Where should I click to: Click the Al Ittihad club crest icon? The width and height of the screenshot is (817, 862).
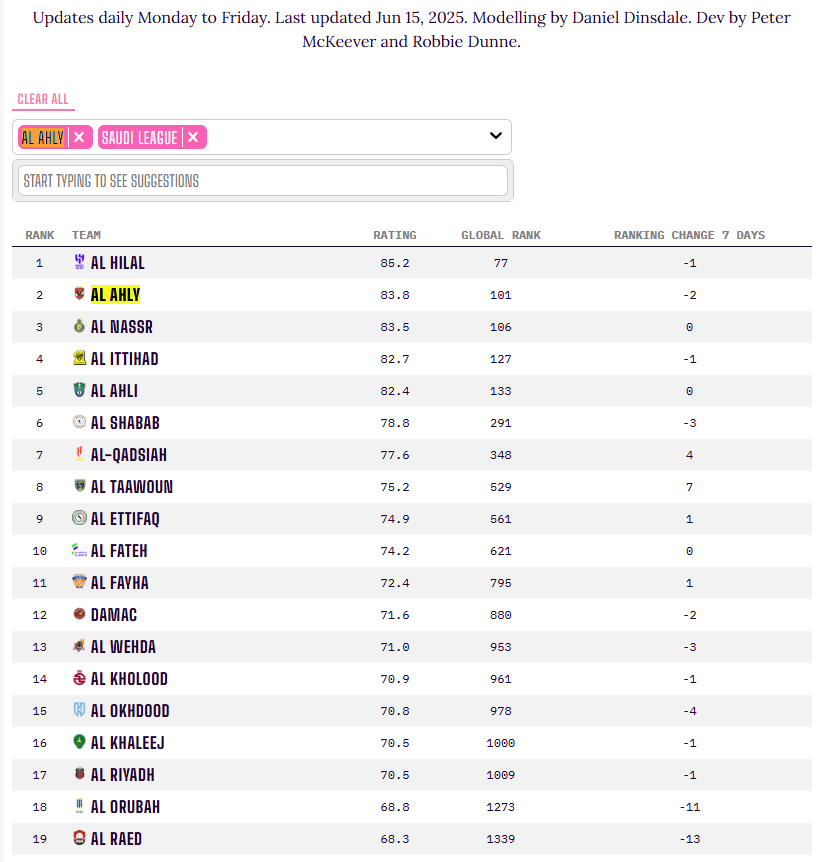click(x=79, y=358)
